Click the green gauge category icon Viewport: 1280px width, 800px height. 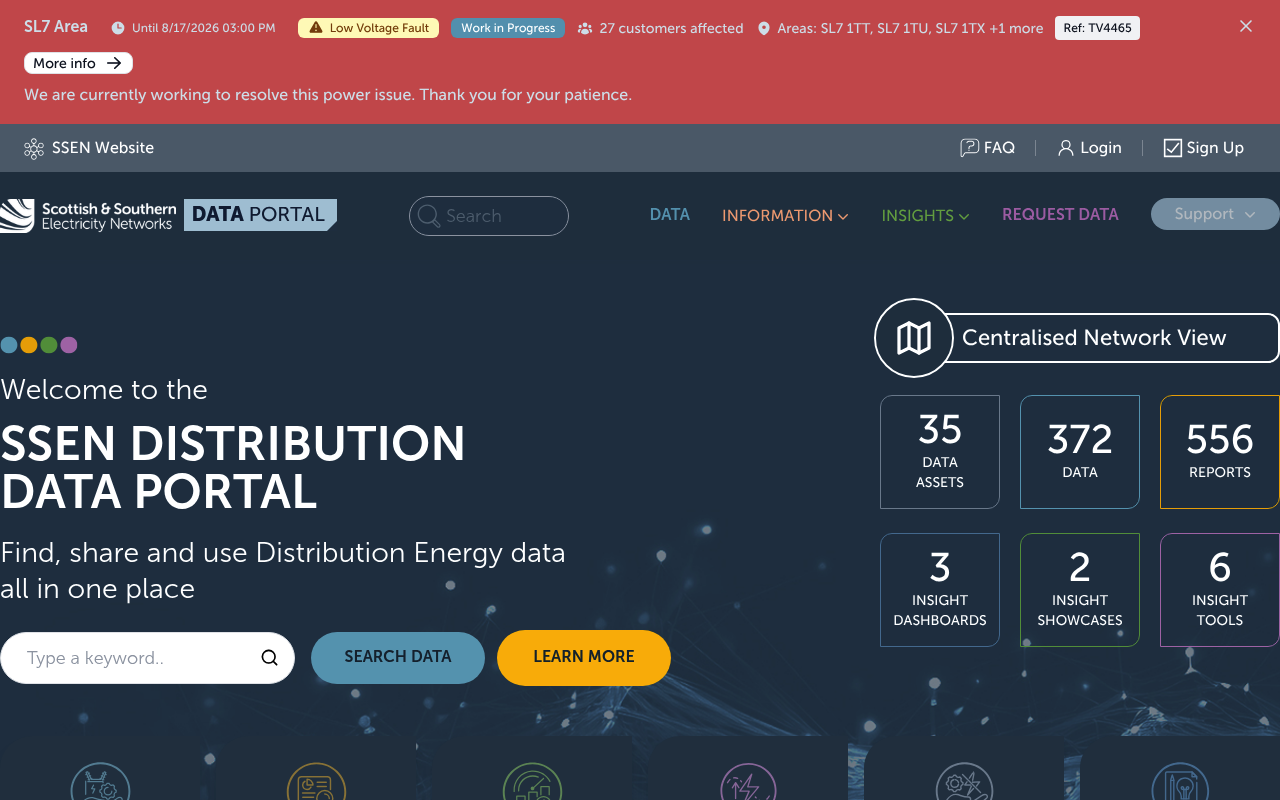click(532, 782)
